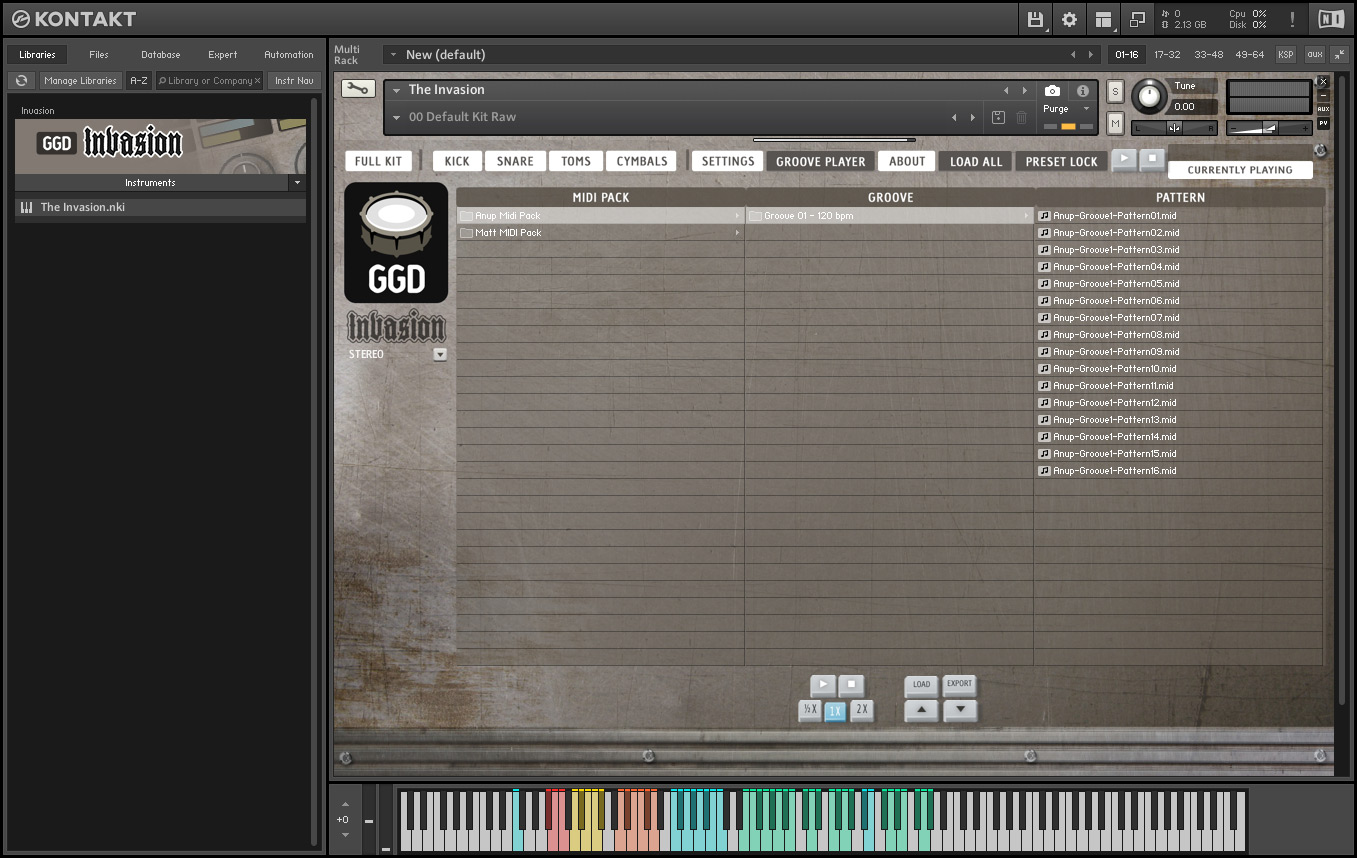Save snapshot icon beside preset name
The height and width of the screenshot is (858, 1357).
tap(998, 117)
